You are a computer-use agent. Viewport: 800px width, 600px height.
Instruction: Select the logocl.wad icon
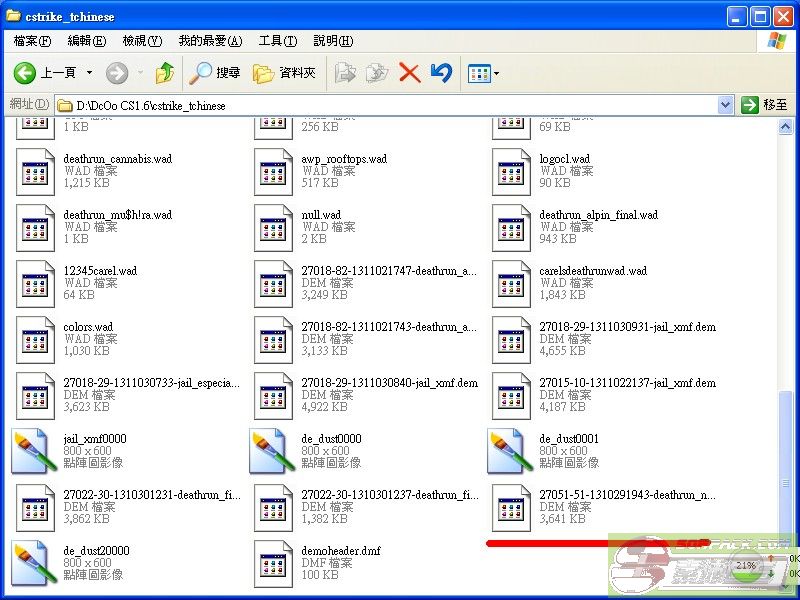click(x=510, y=171)
